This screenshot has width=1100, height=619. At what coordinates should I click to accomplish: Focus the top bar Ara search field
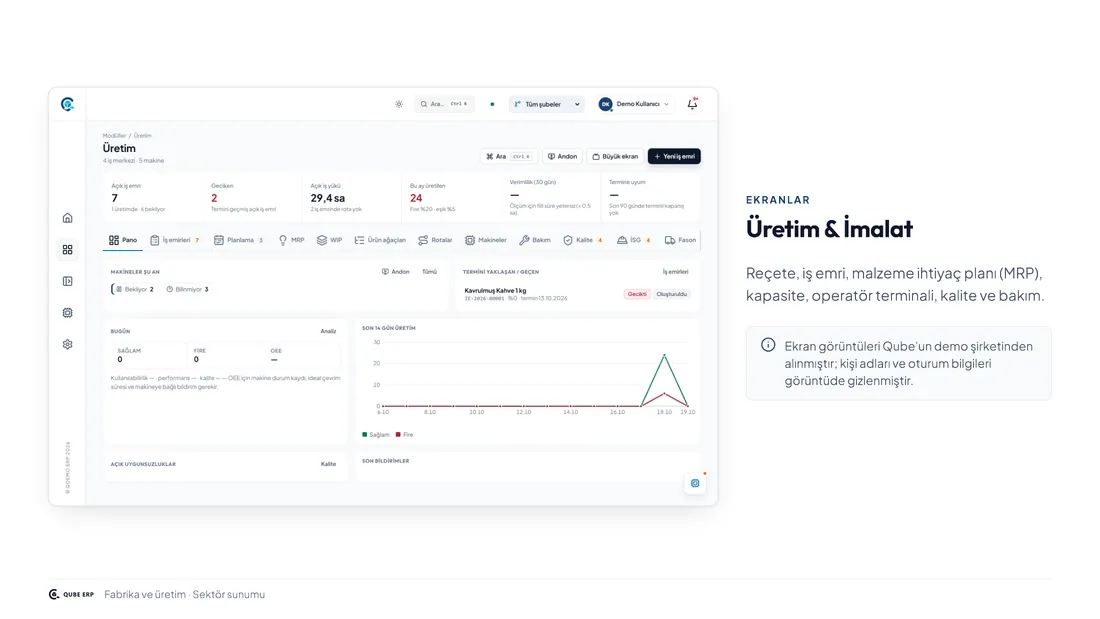444,104
